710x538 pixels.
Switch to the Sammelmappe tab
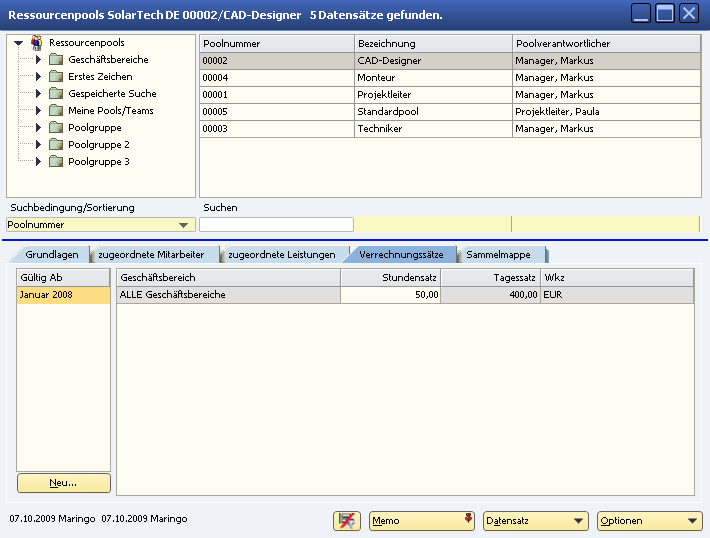tap(499, 255)
